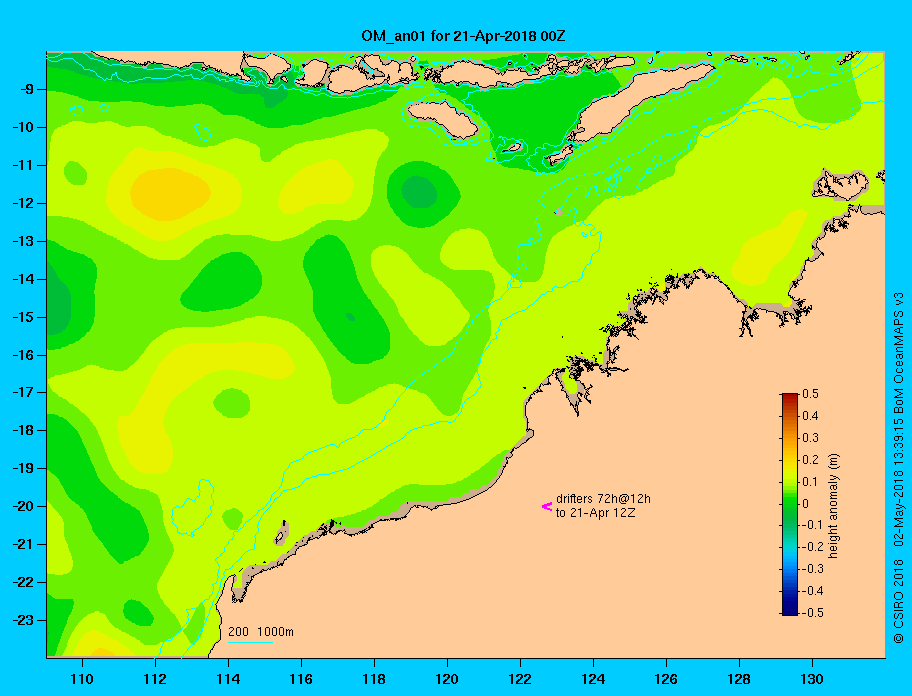This screenshot has height=696, width=912.
Task: Click the -0.5 colorbar tick label
Action: click(x=813, y=613)
